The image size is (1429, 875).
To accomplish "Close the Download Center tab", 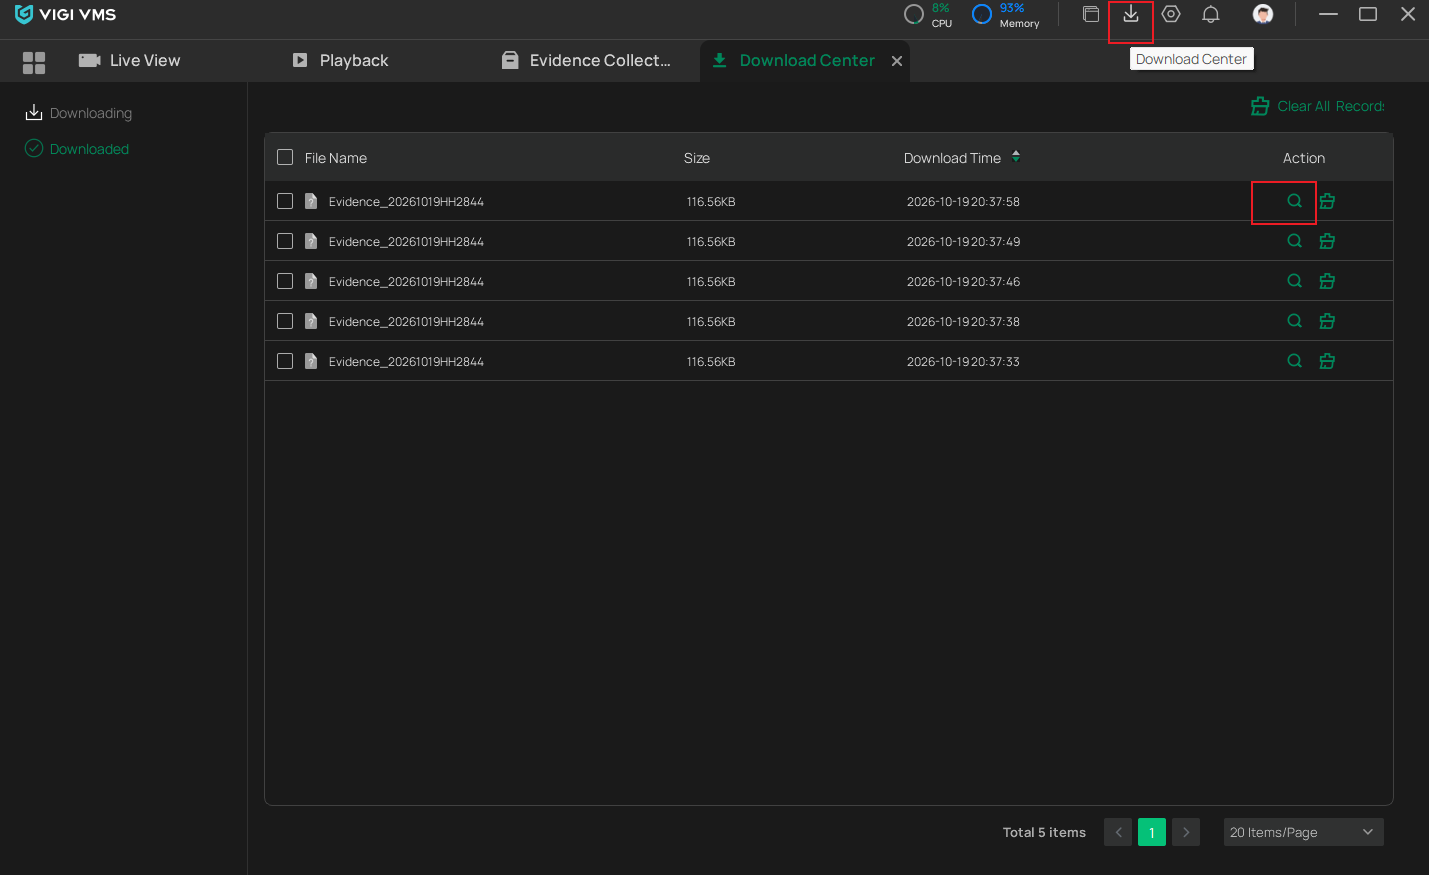I will point(897,61).
